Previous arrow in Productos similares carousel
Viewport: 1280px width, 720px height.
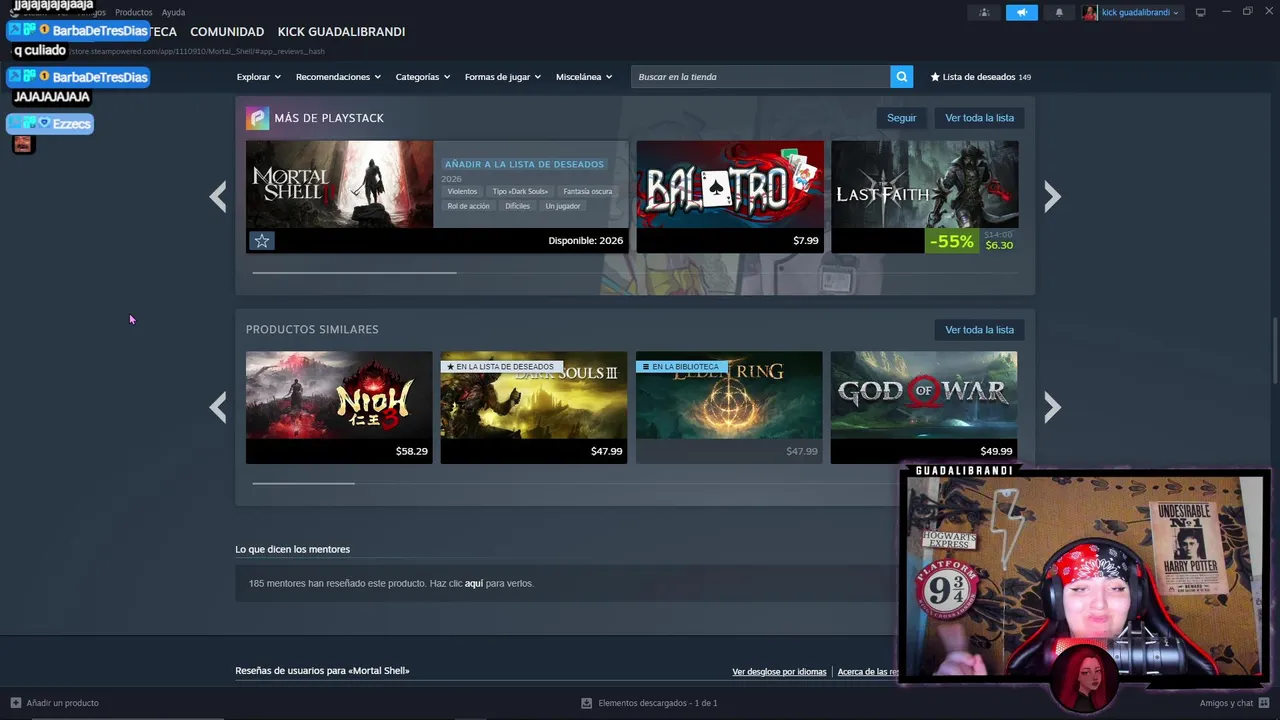pos(217,407)
